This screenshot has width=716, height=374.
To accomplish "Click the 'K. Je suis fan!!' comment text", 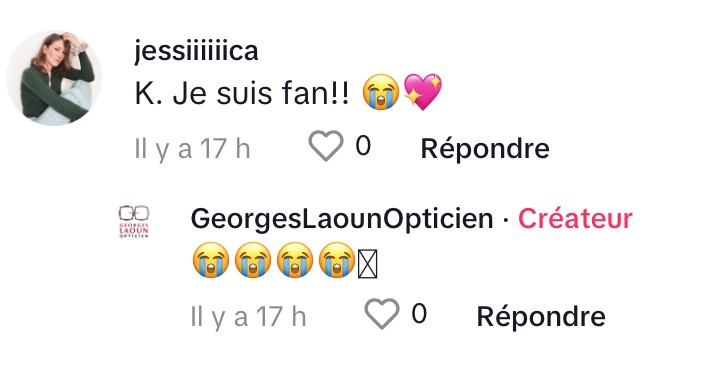I will coord(242,93).
